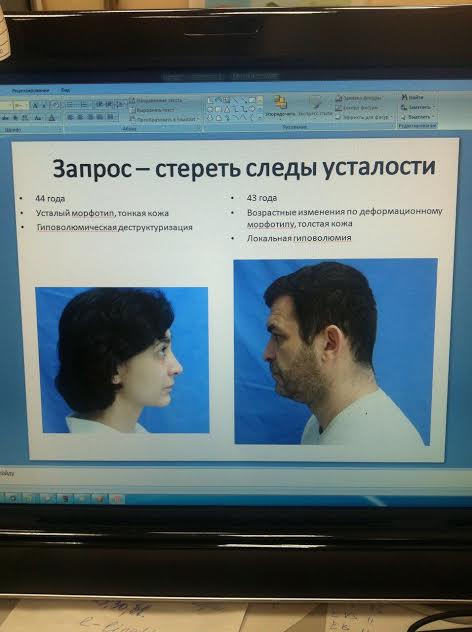
Task: Apply bulleted list formatting
Action: 70,104
